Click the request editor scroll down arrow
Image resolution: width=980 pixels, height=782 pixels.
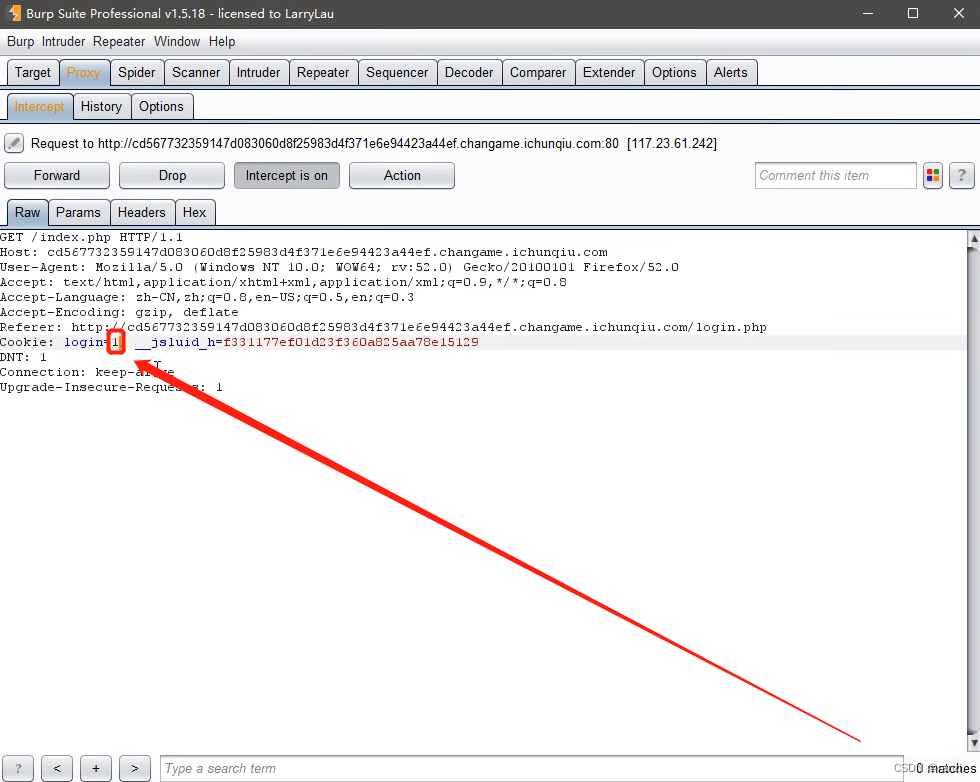click(974, 743)
